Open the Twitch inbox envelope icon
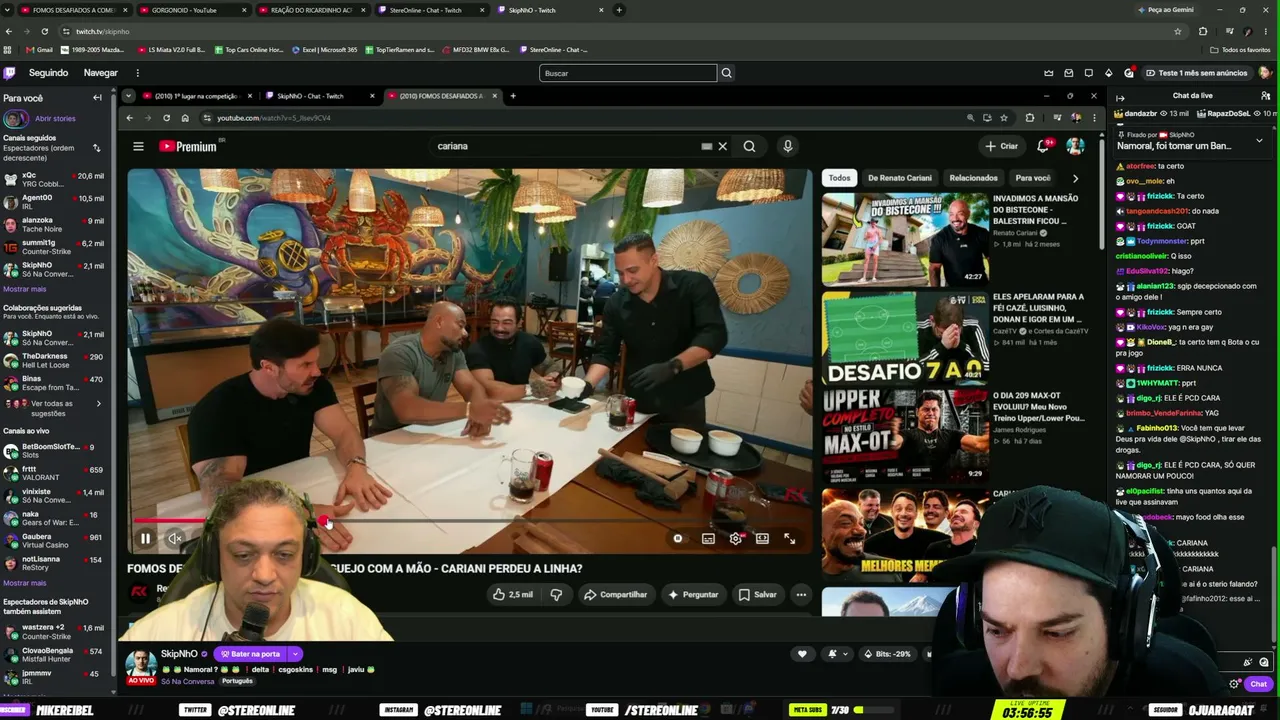 point(1069,73)
